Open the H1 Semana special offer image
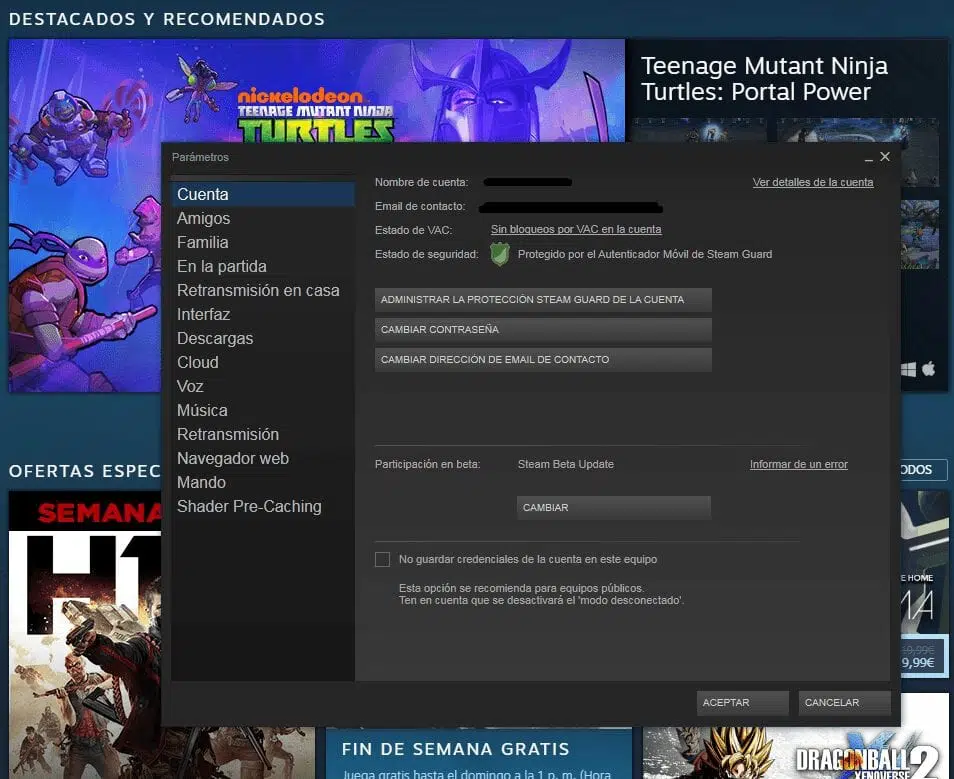 click(x=85, y=635)
